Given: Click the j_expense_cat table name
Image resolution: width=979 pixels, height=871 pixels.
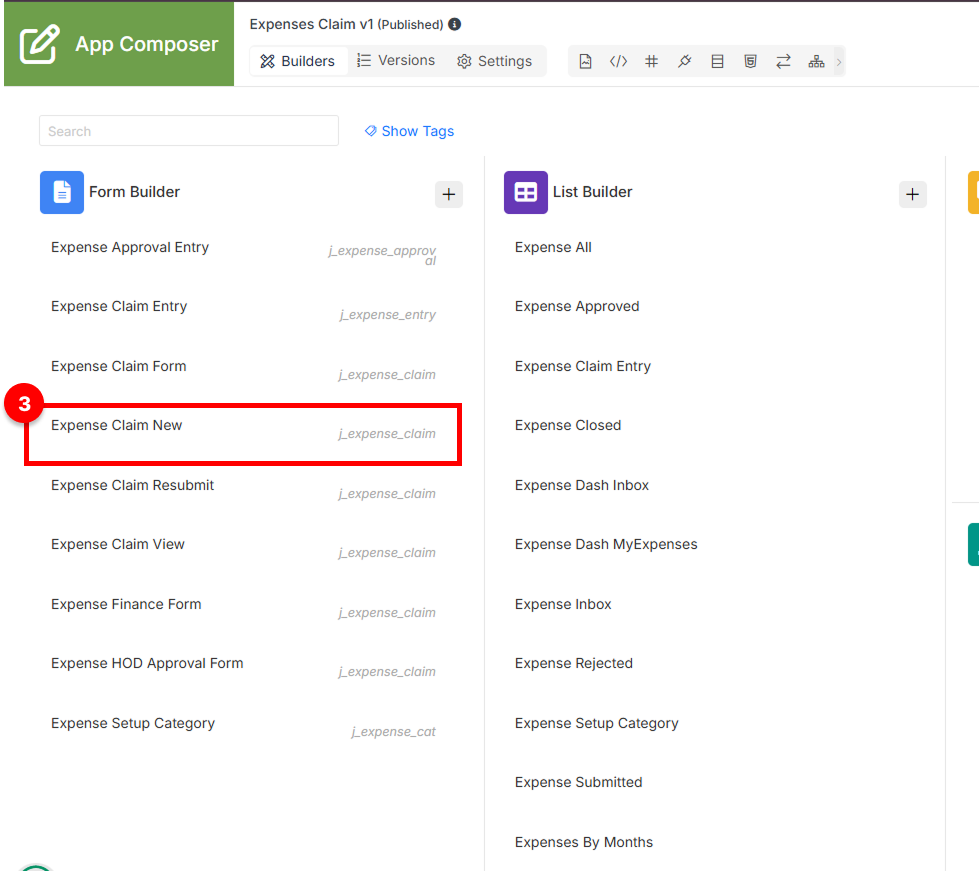Looking at the screenshot, I should (x=393, y=732).
